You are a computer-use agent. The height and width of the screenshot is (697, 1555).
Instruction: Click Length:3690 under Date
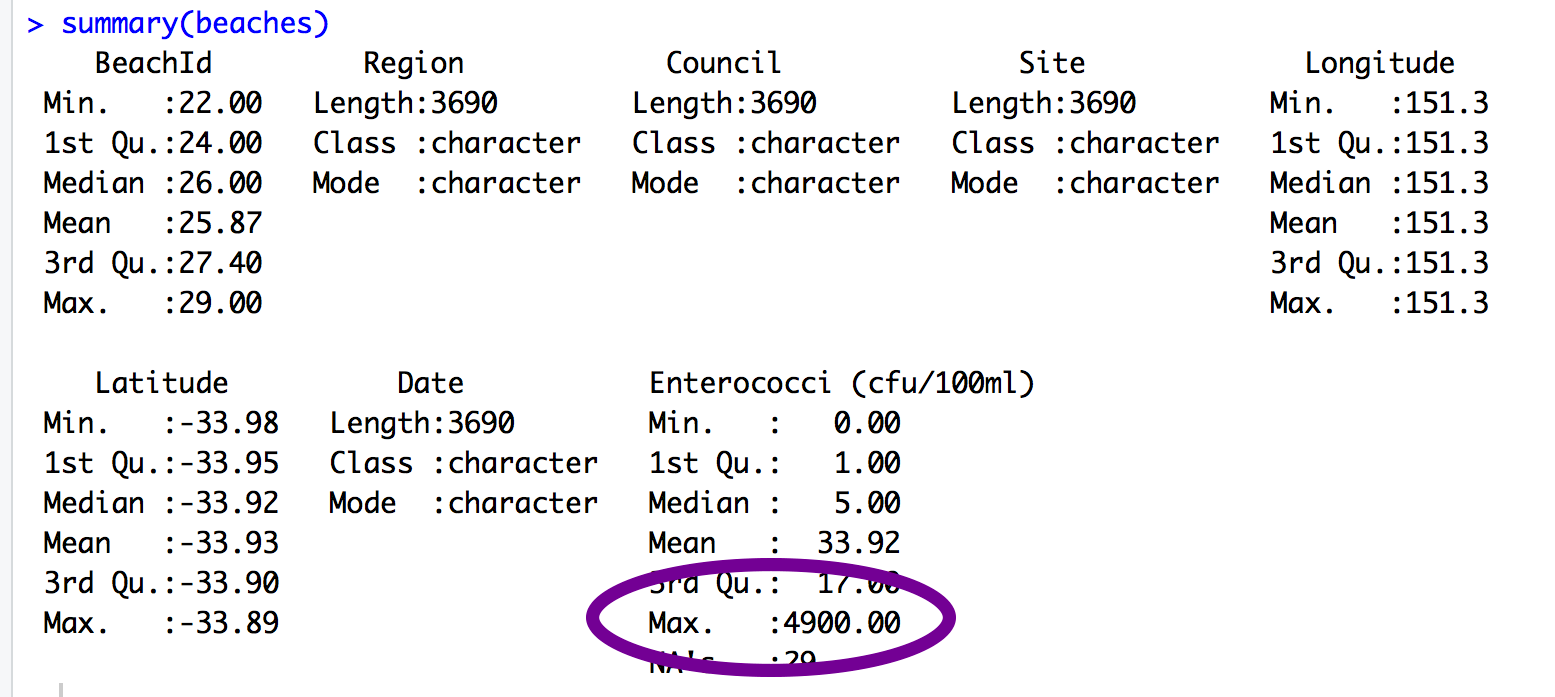(x=422, y=423)
